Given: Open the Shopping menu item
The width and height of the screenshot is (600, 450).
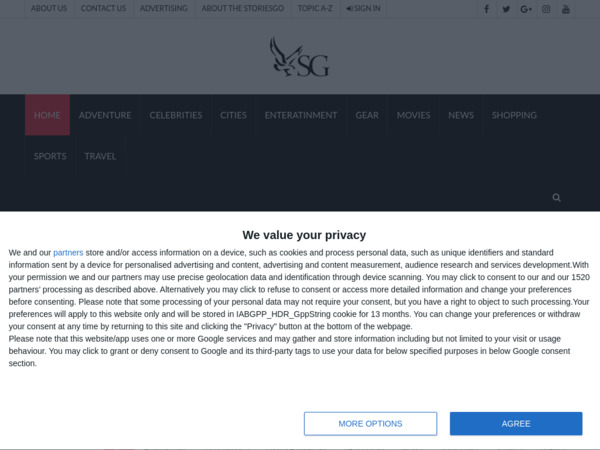Looking at the screenshot, I should pos(514,115).
